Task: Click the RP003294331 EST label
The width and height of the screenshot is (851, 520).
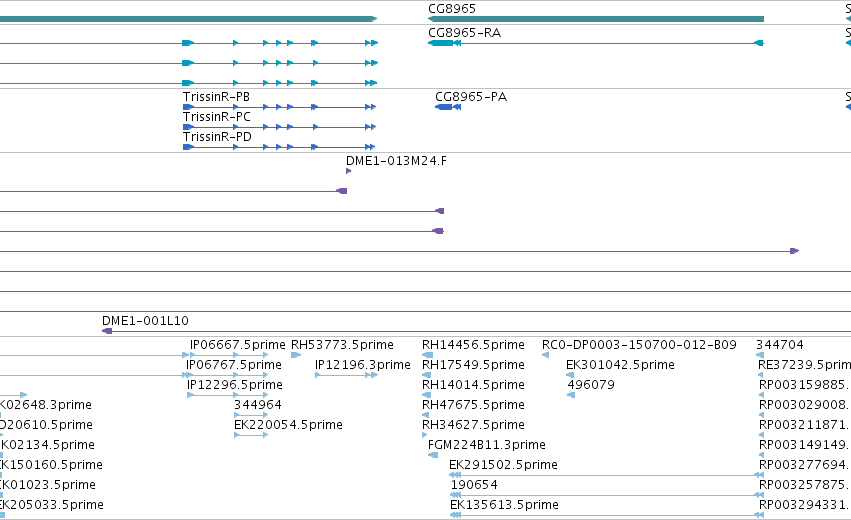Action: 804,505
